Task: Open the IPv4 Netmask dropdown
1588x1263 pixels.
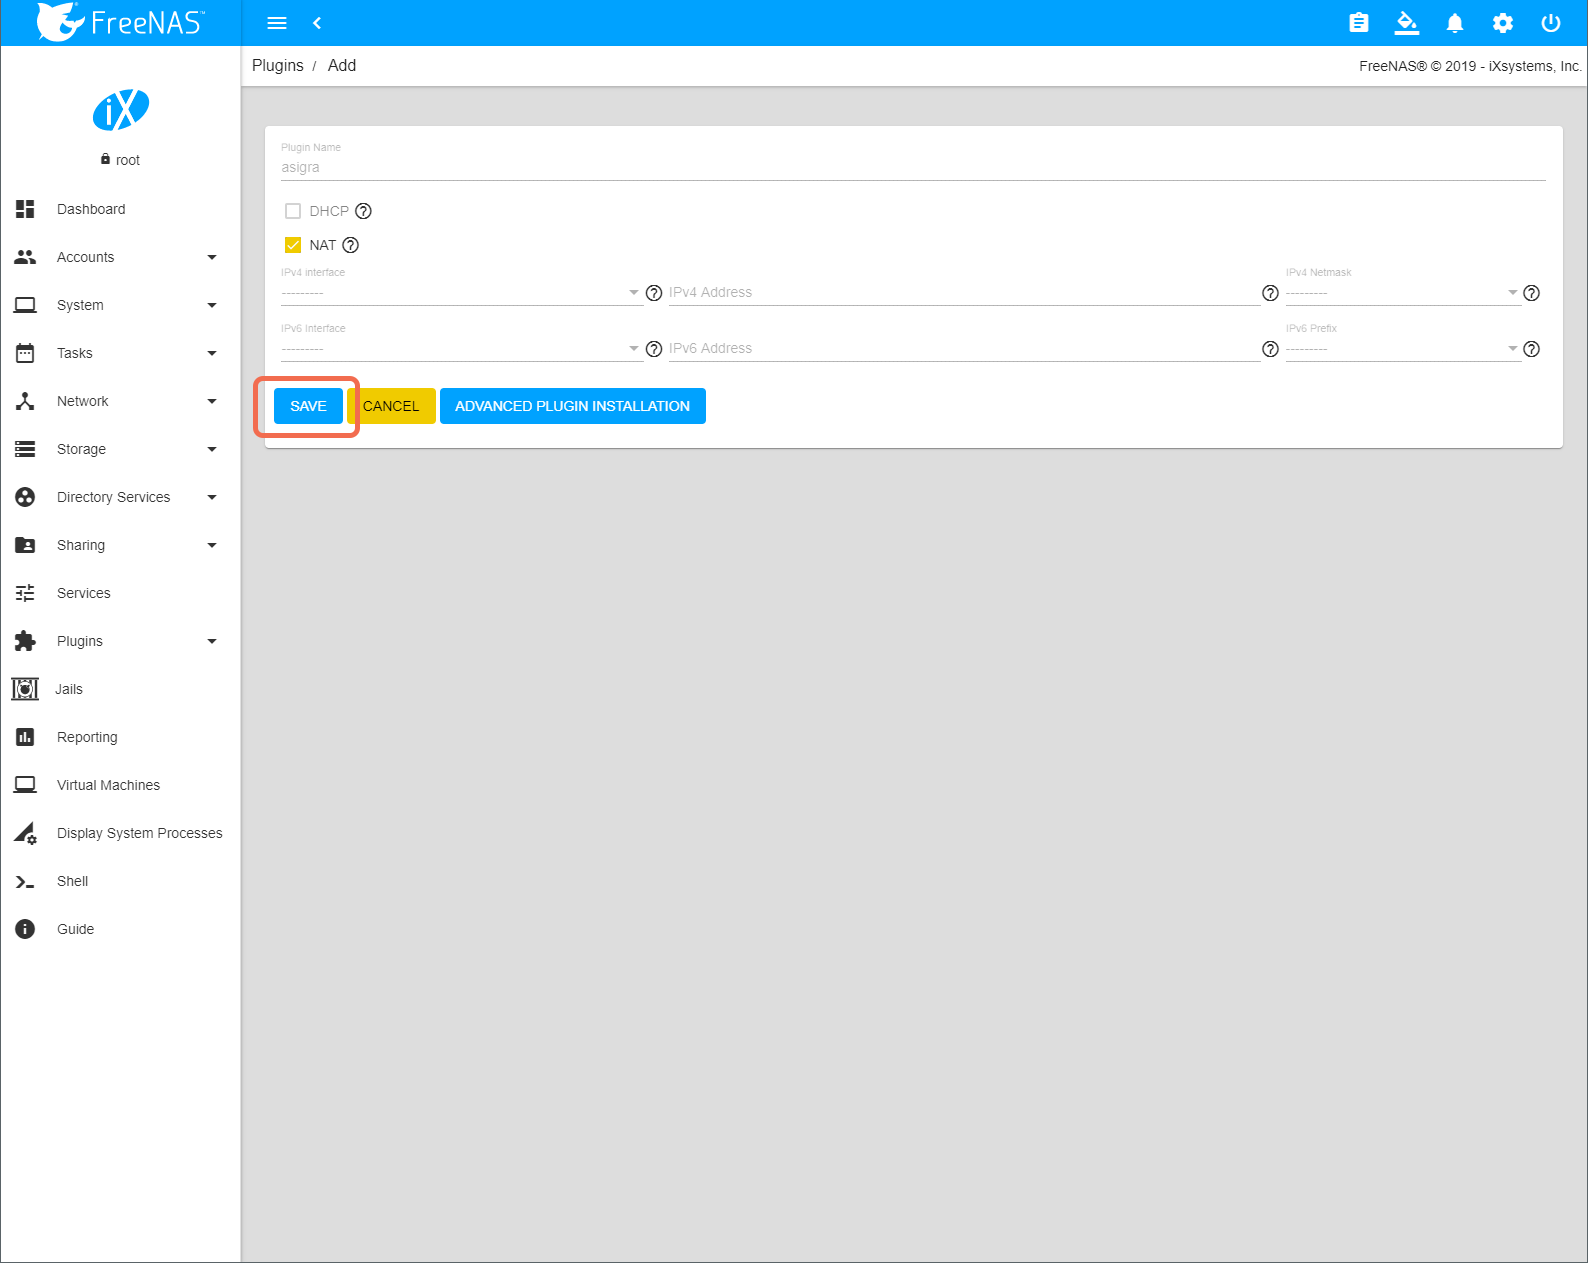Action: coord(1403,293)
